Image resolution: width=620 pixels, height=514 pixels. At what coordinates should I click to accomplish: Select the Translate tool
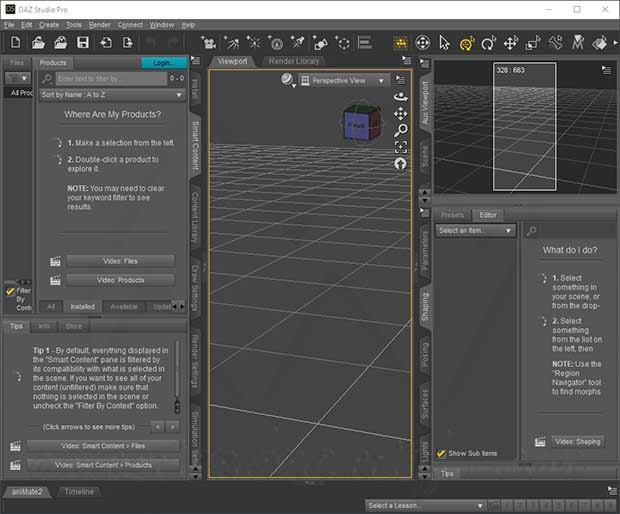pos(511,43)
